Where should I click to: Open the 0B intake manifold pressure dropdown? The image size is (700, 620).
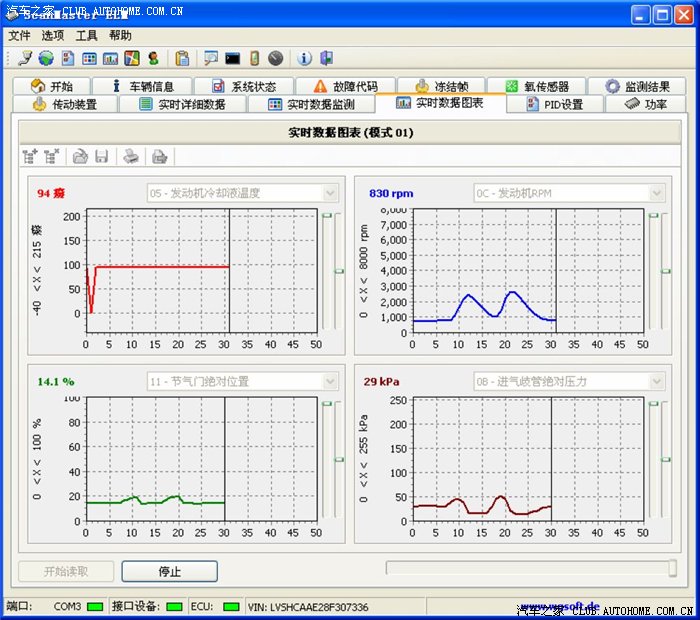pyautogui.click(x=657, y=381)
